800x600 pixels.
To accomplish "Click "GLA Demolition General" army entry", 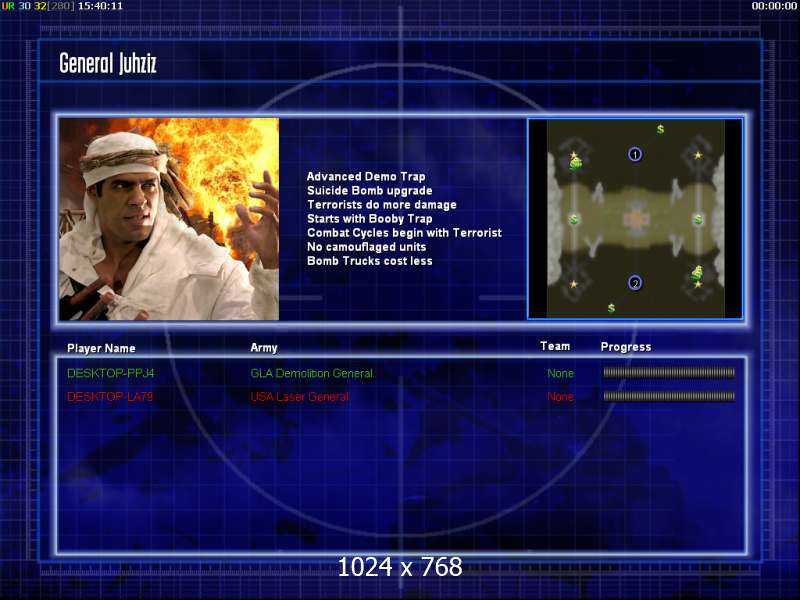I will (311, 373).
